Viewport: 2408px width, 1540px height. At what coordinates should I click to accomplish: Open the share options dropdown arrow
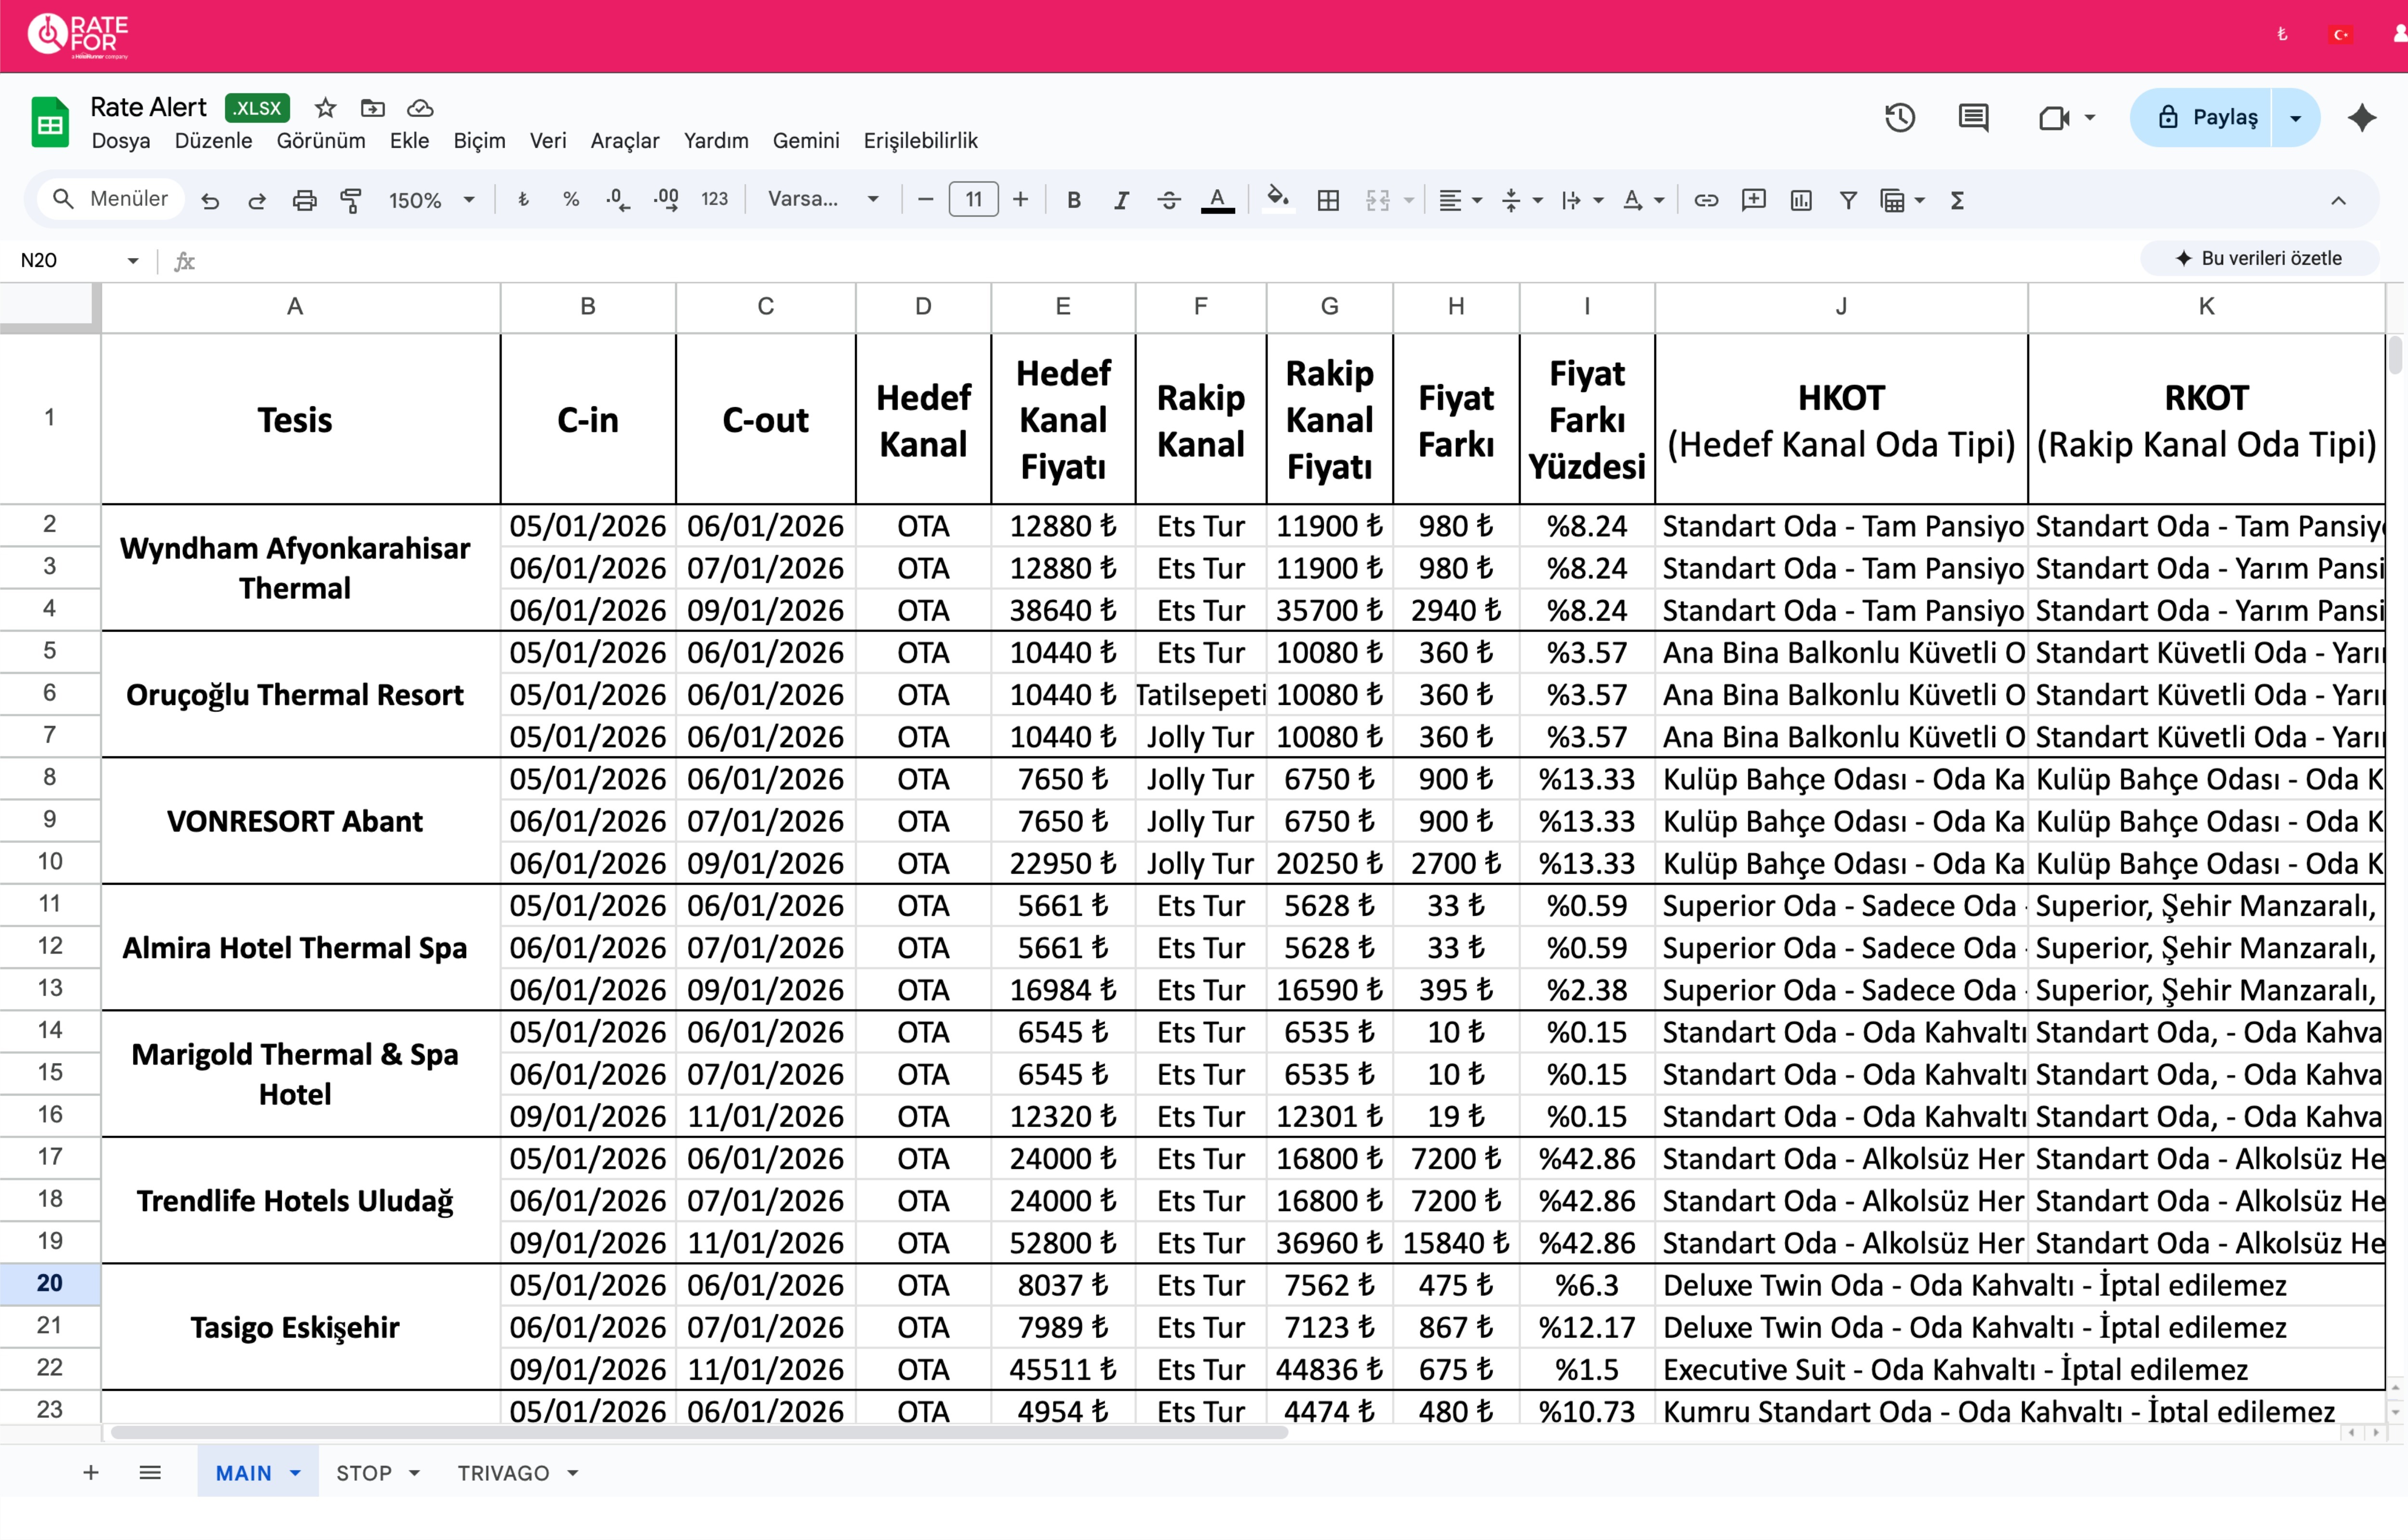click(x=2296, y=118)
